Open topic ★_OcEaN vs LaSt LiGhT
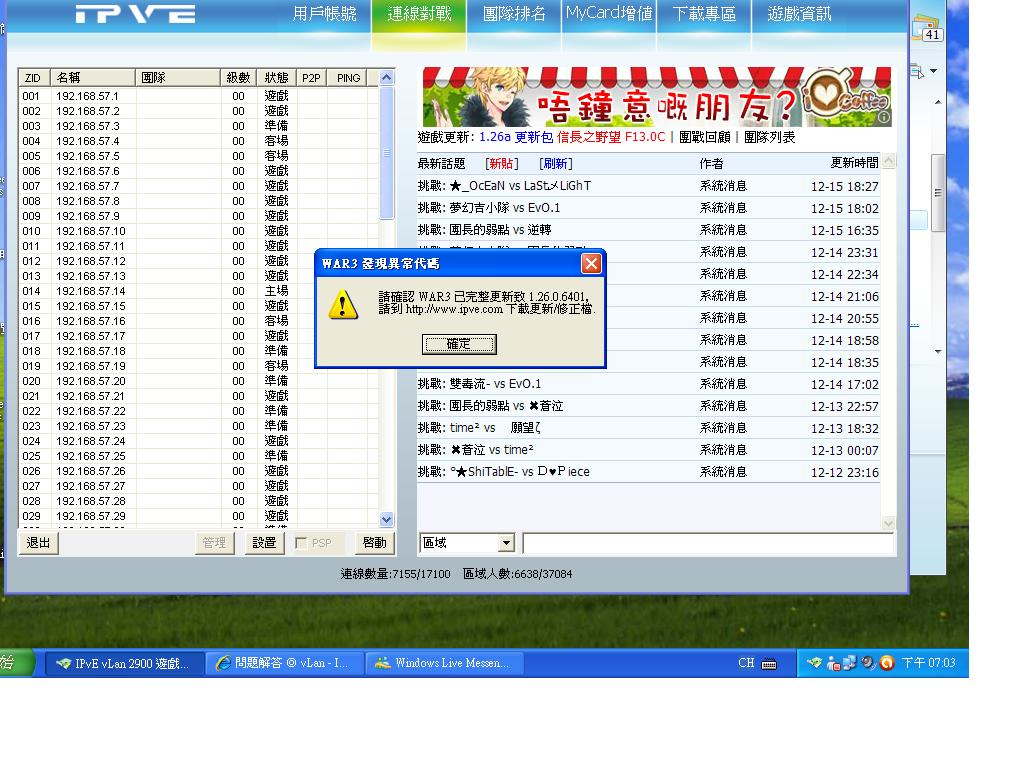The width and height of the screenshot is (1024, 768). tap(504, 186)
